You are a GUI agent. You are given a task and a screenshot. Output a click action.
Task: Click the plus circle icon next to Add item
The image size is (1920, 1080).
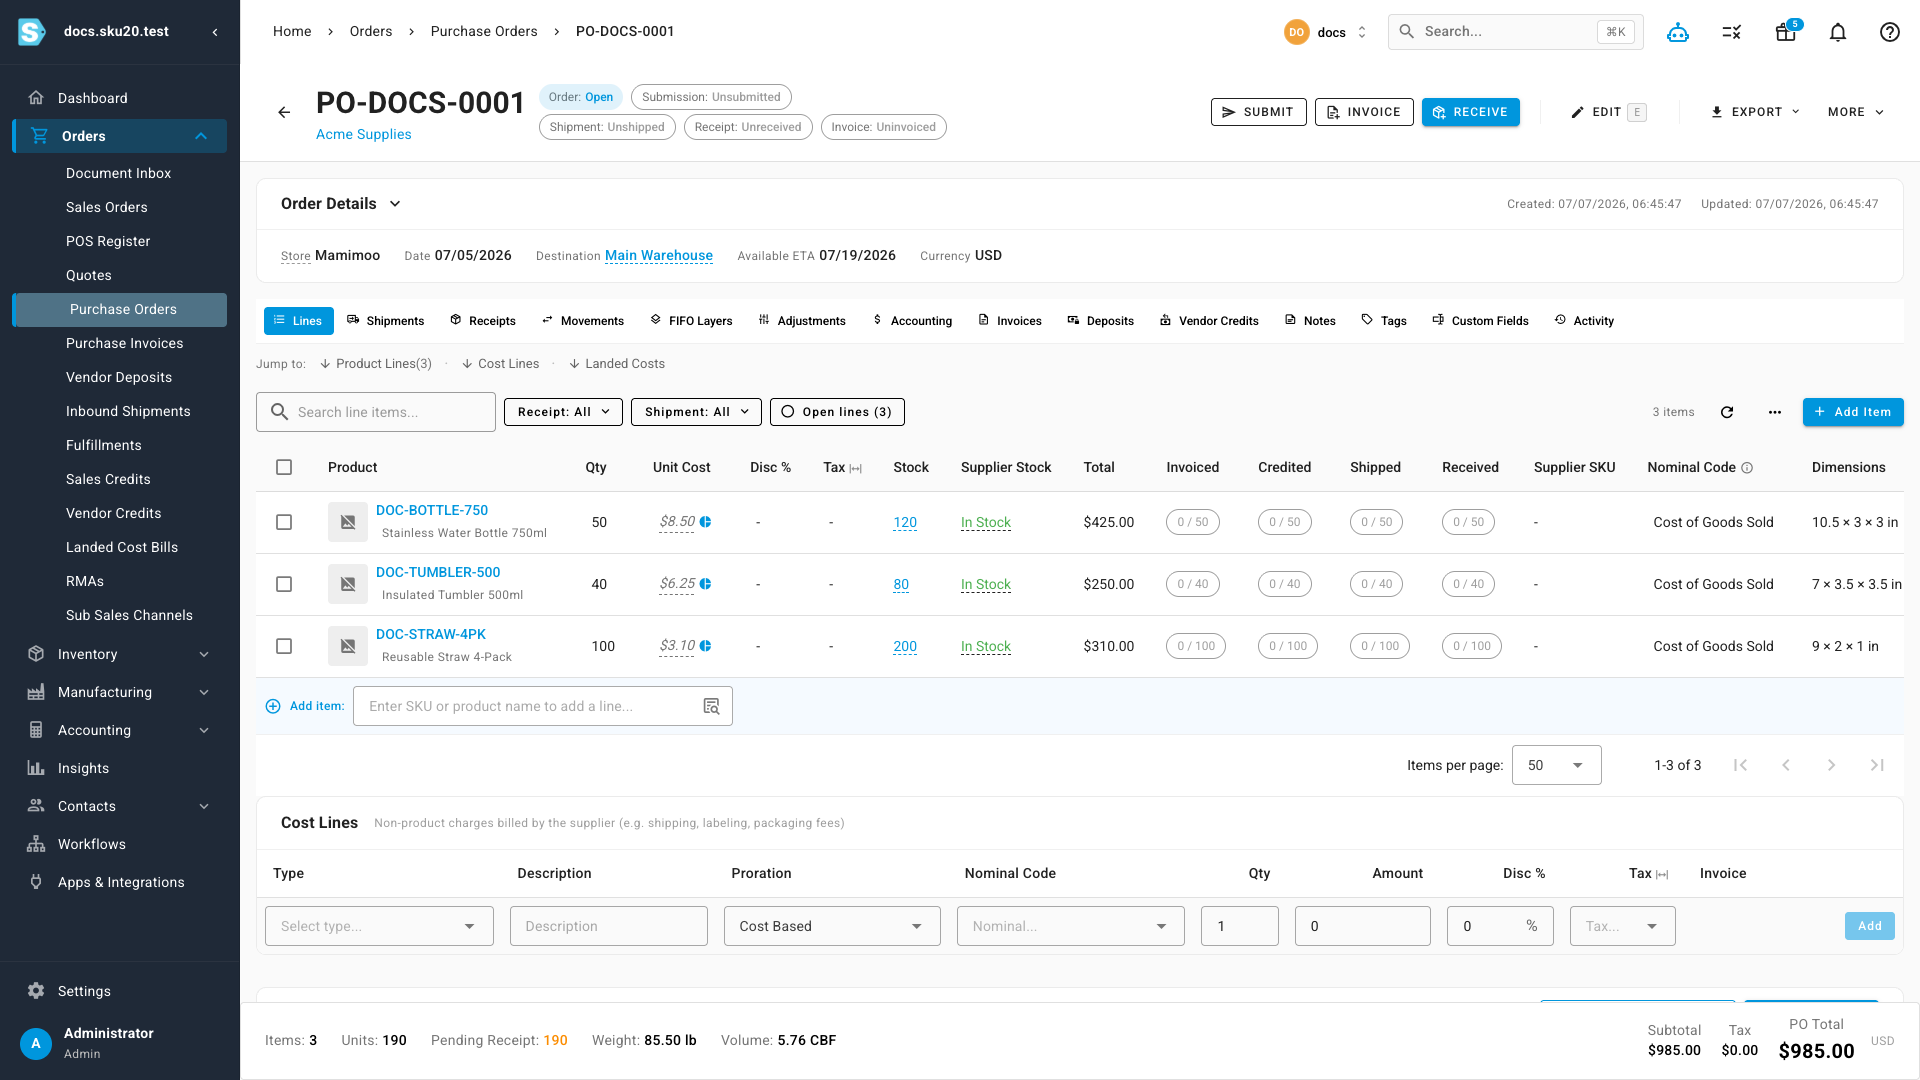tap(273, 706)
